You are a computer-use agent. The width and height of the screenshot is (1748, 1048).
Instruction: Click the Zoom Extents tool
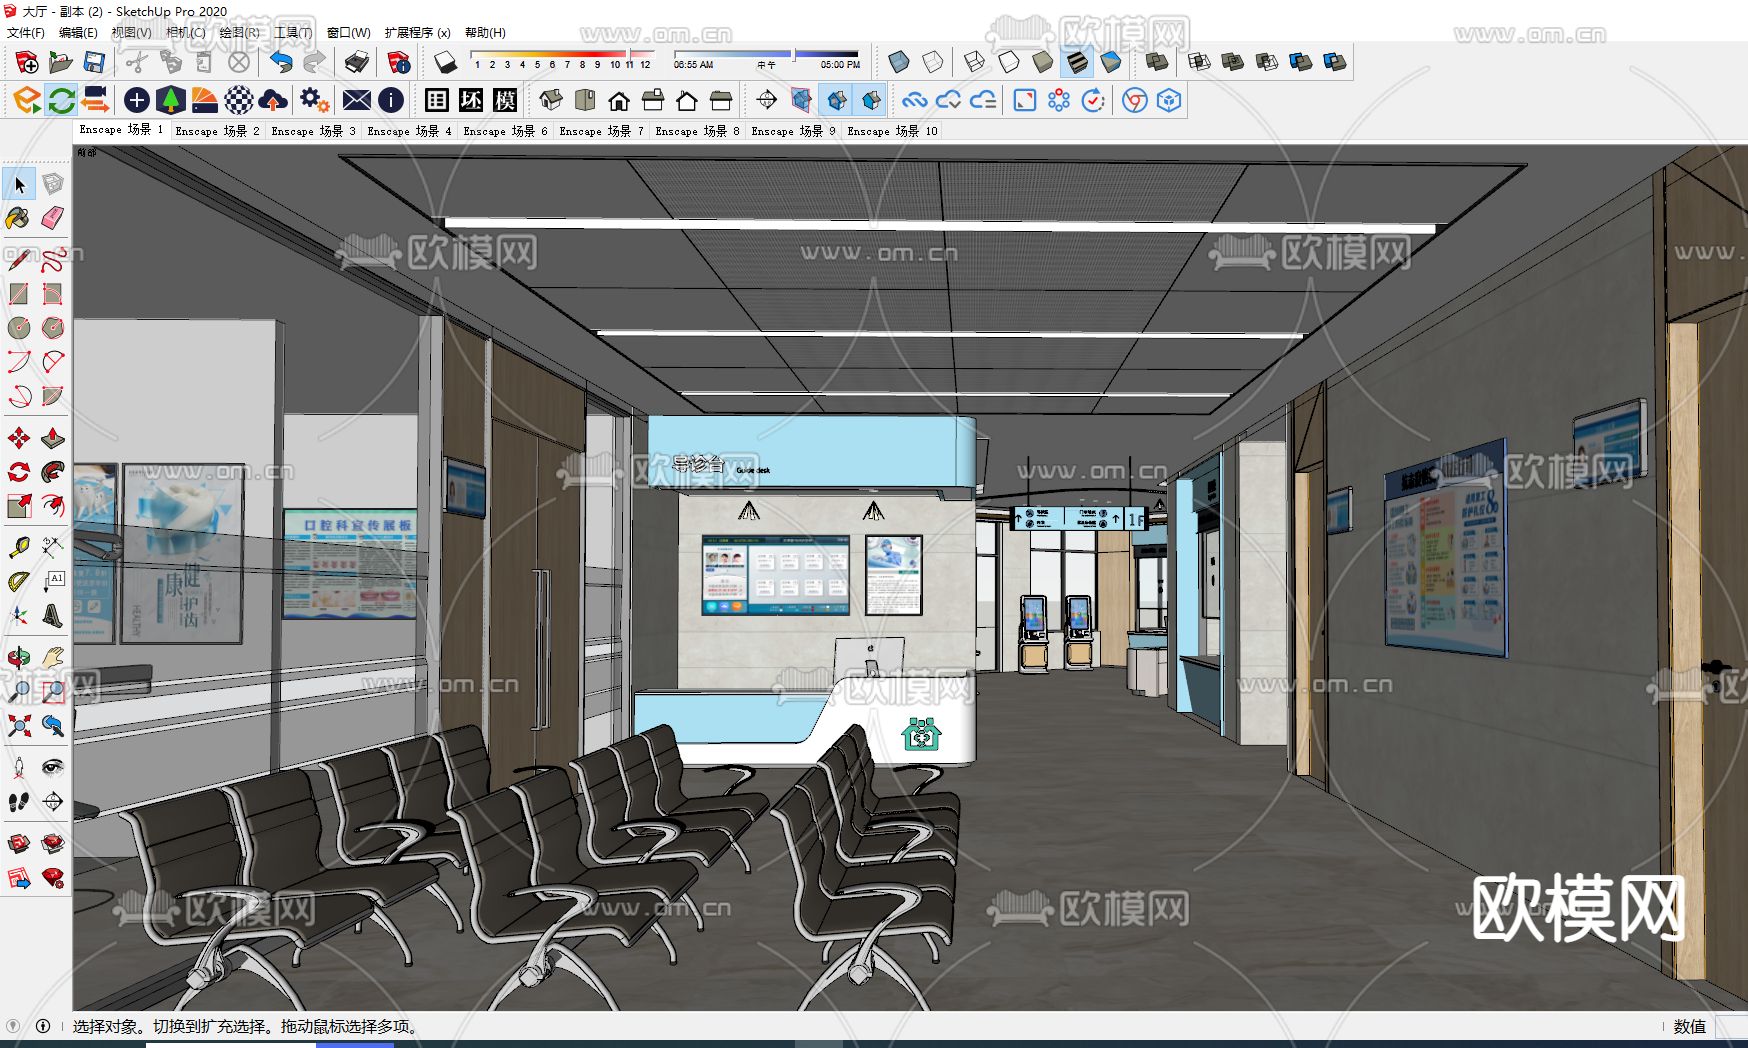click(x=19, y=725)
